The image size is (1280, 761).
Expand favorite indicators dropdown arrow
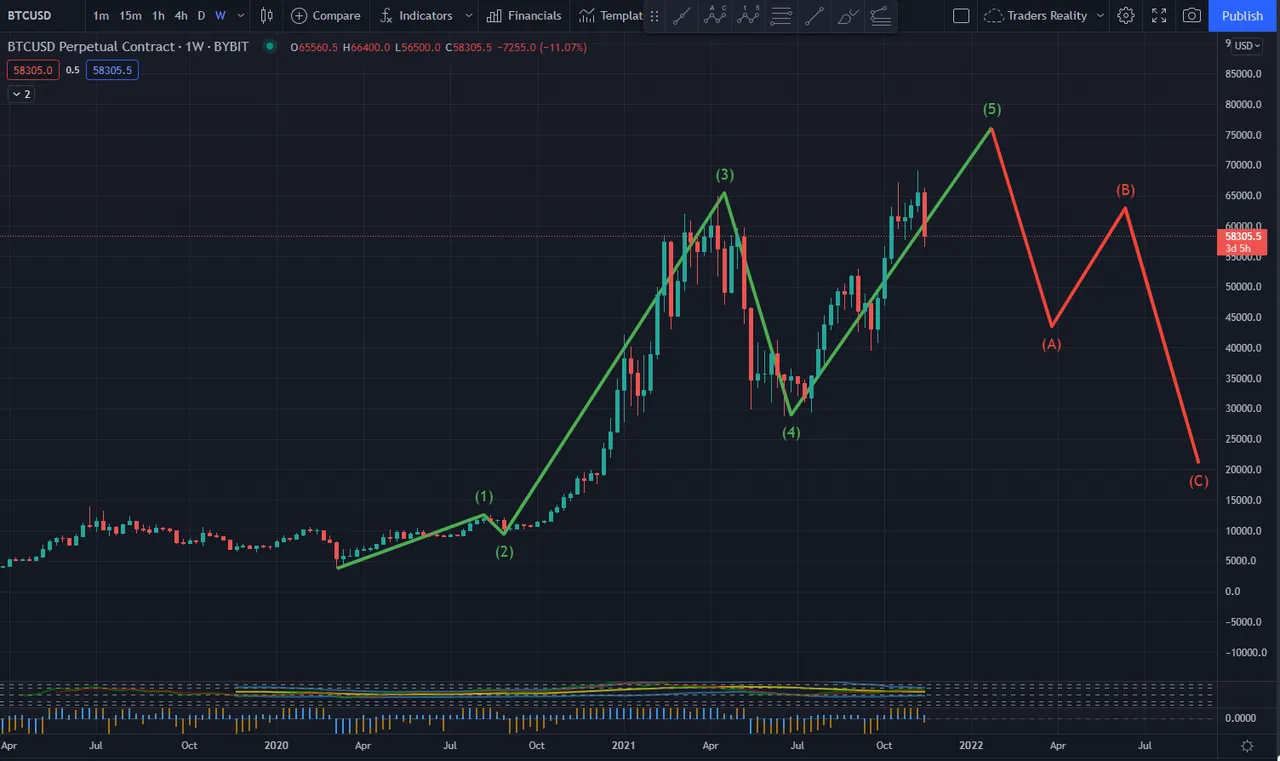pyautogui.click(x=468, y=15)
